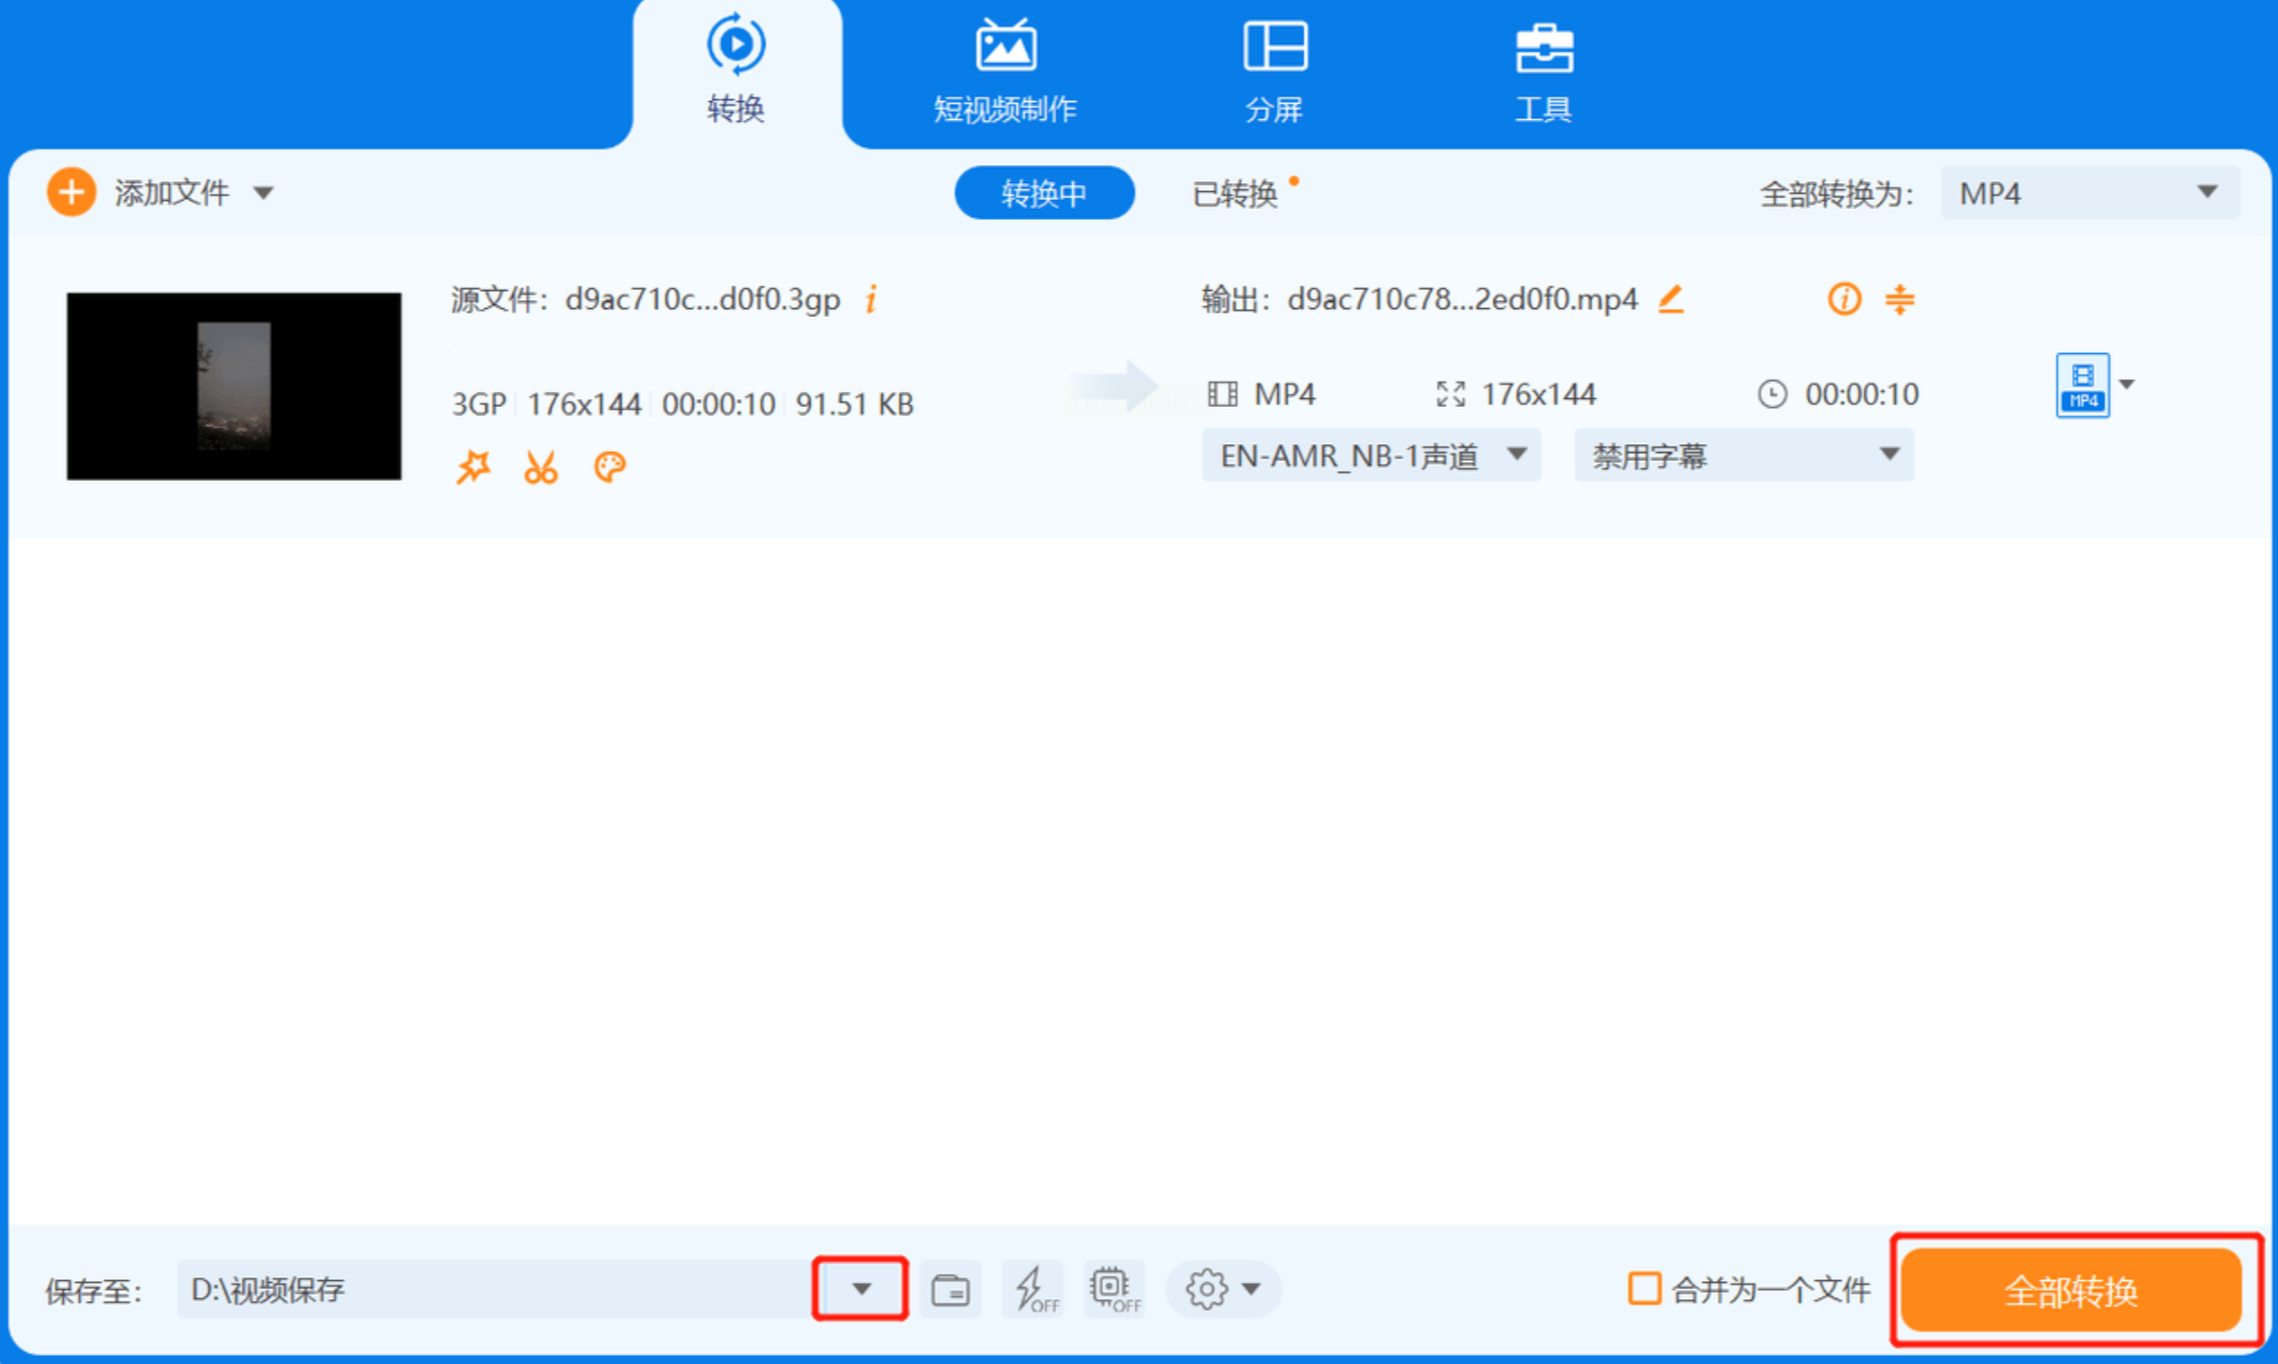This screenshot has width=2278, height=1364.
Task: Open output folder icon
Action: (949, 1290)
